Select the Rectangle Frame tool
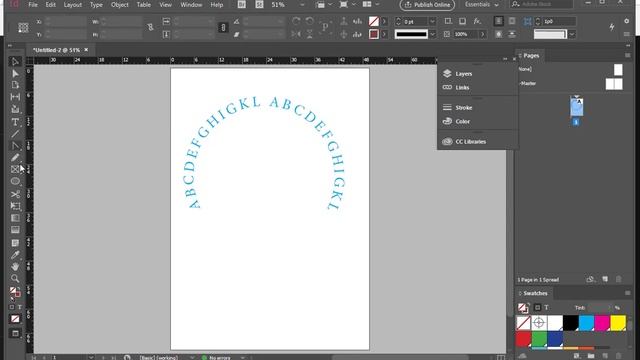 click(15, 169)
